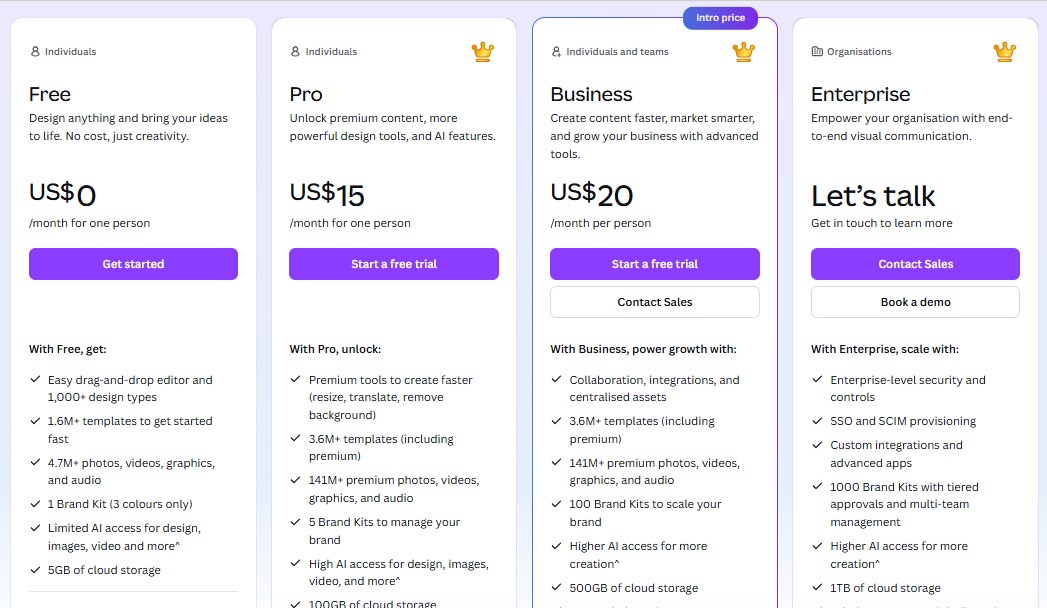
Task: Click the checkmark beside 1TB of cloud storage
Action: point(816,588)
